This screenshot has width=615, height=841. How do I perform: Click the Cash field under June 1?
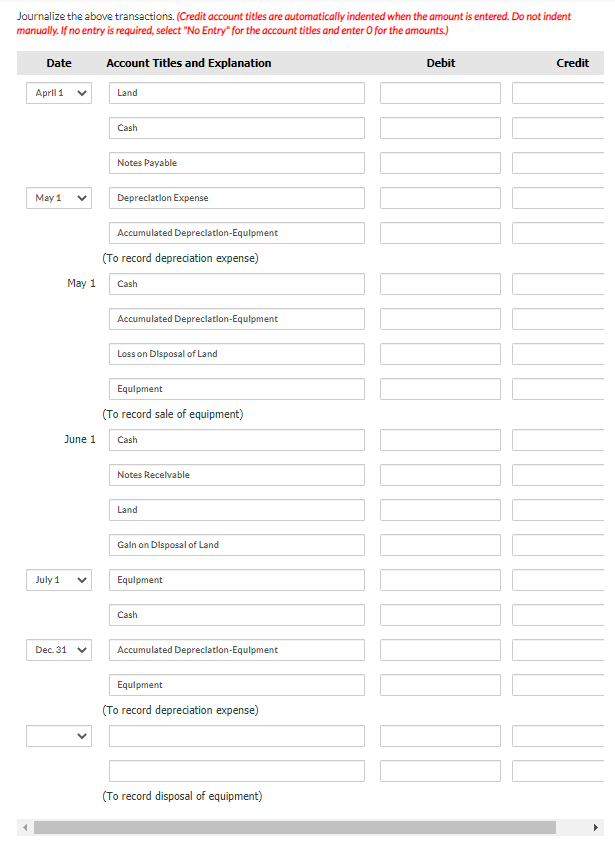pos(236,439)
